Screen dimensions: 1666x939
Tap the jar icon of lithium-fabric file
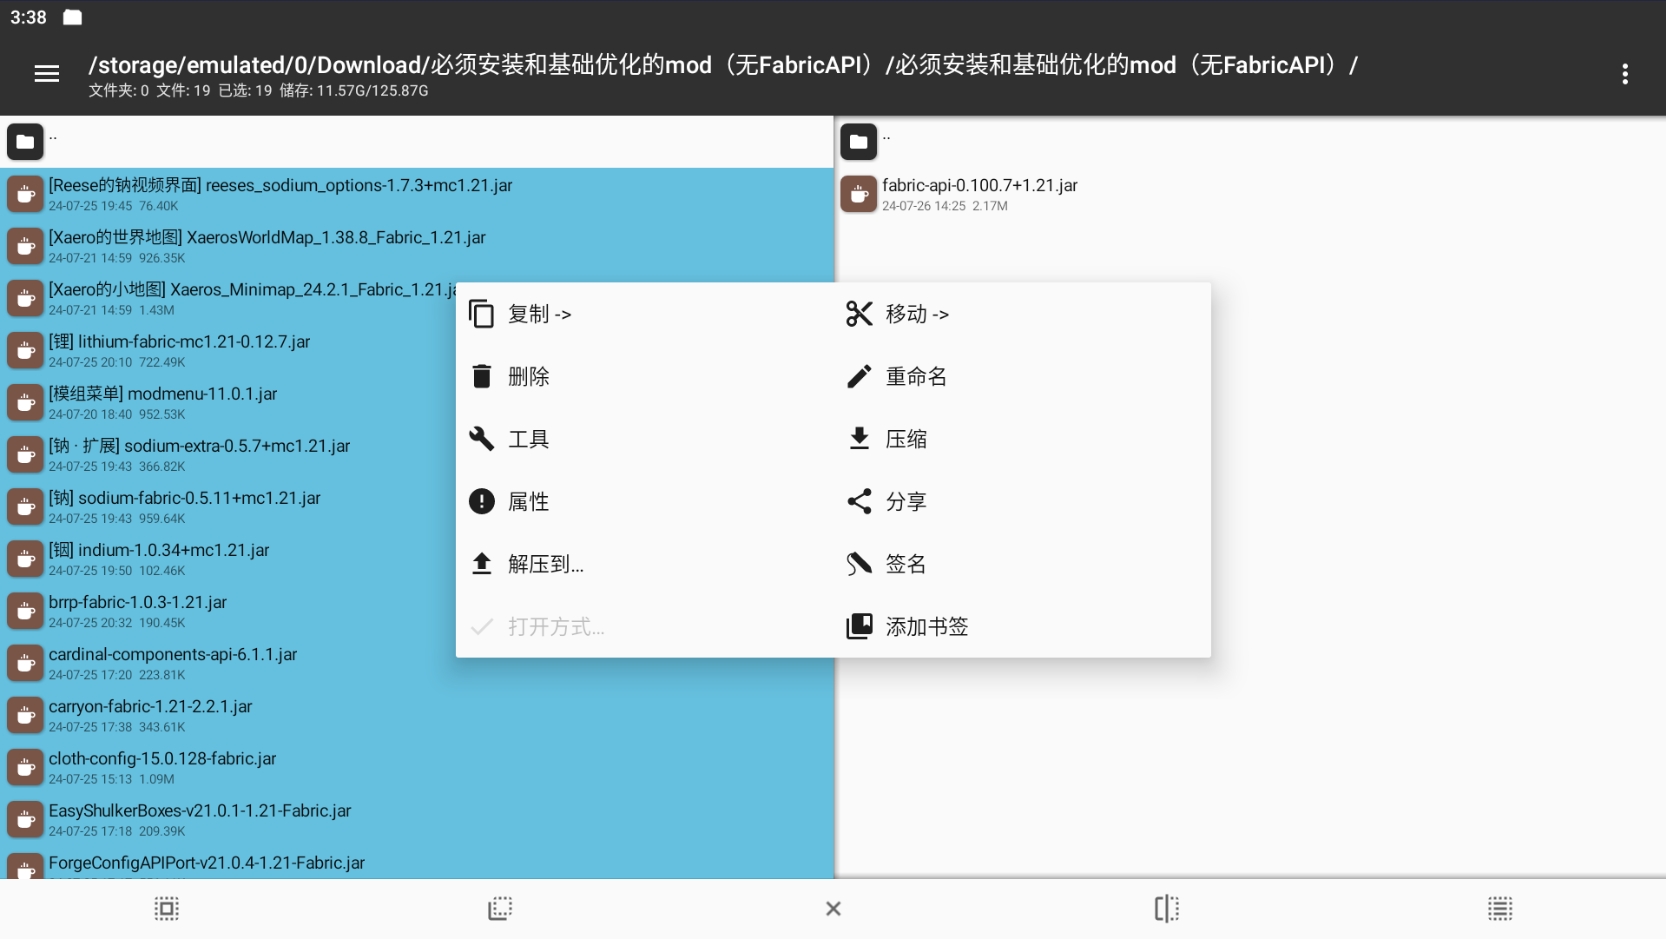[x=25, y=350]
